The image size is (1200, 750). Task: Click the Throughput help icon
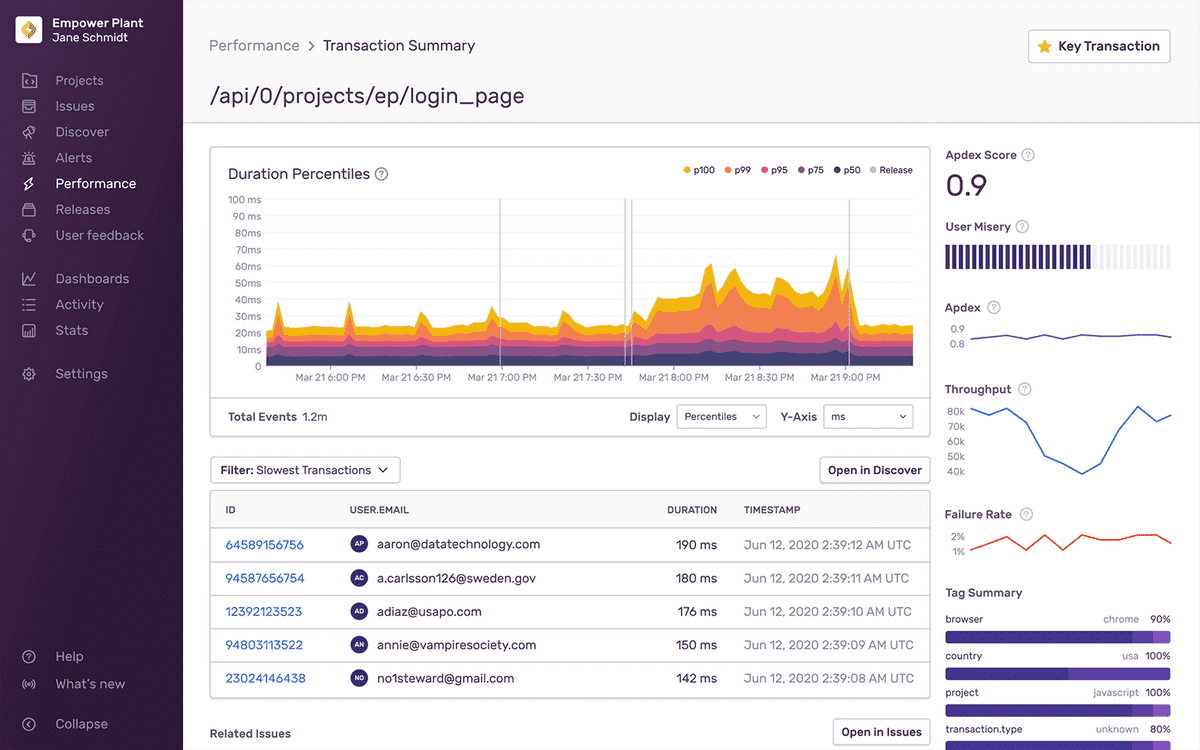coord(1024,389)
